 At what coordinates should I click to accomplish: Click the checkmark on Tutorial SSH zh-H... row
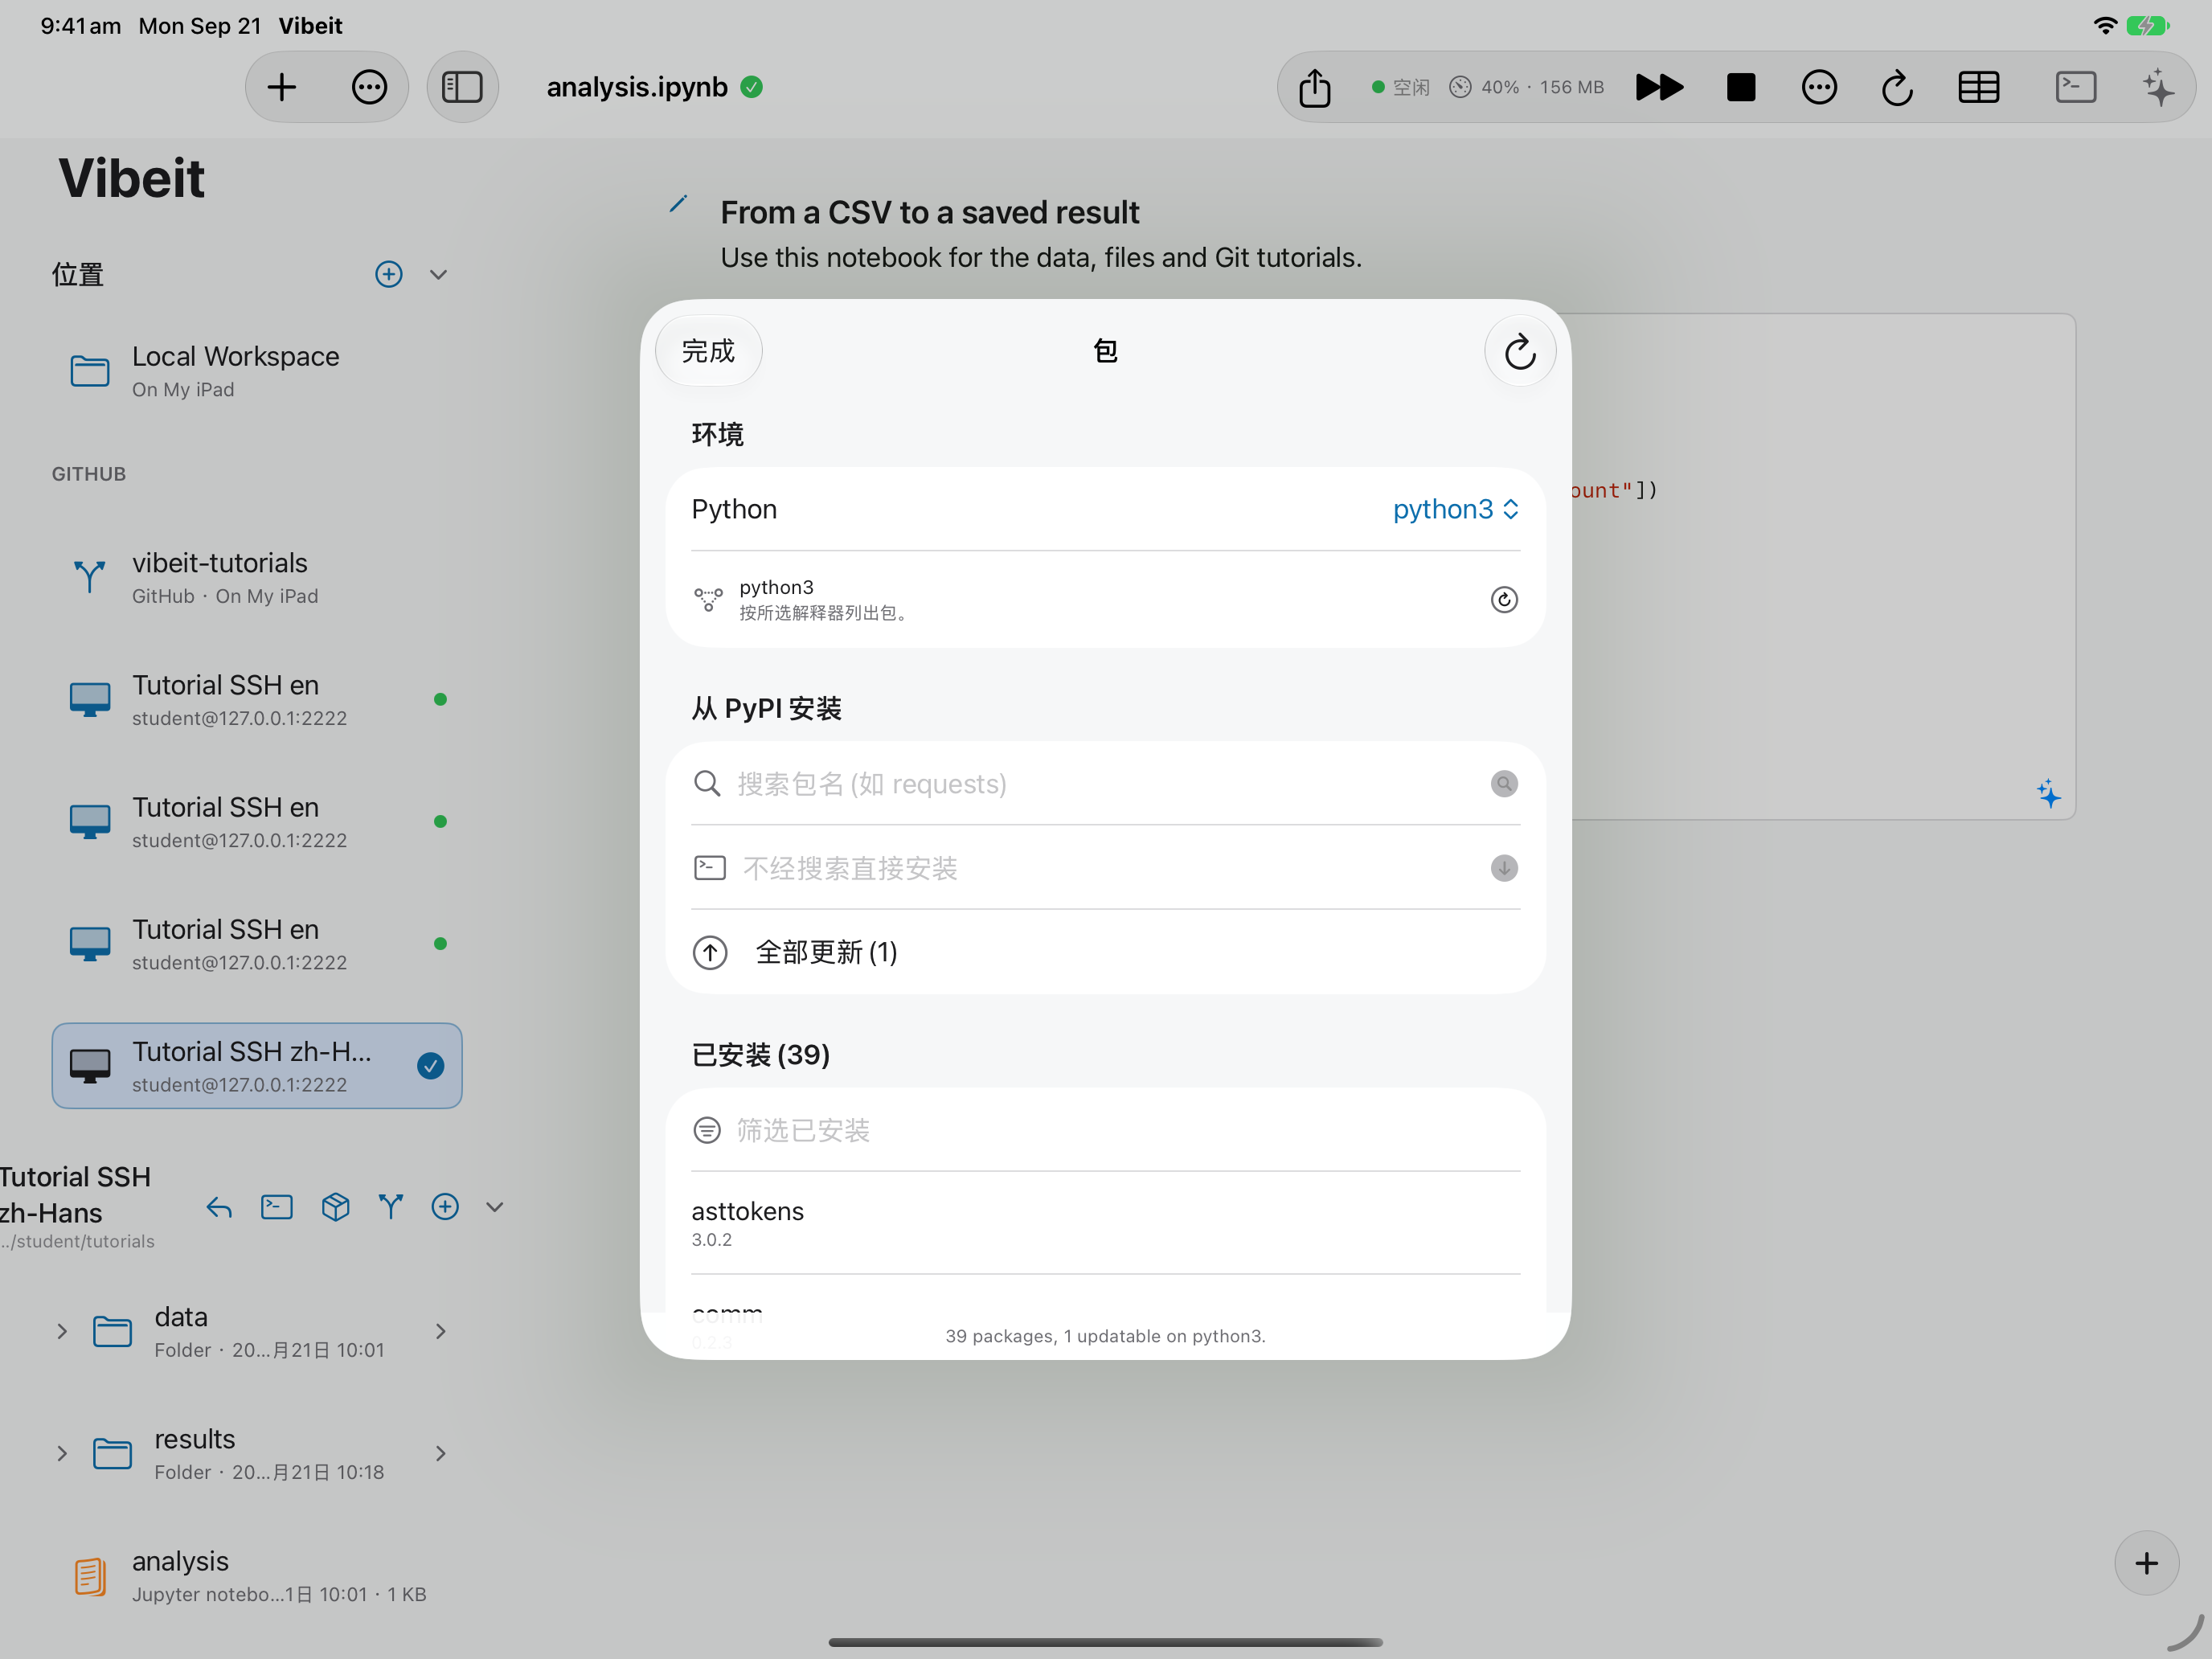(x=430, y=1066)
